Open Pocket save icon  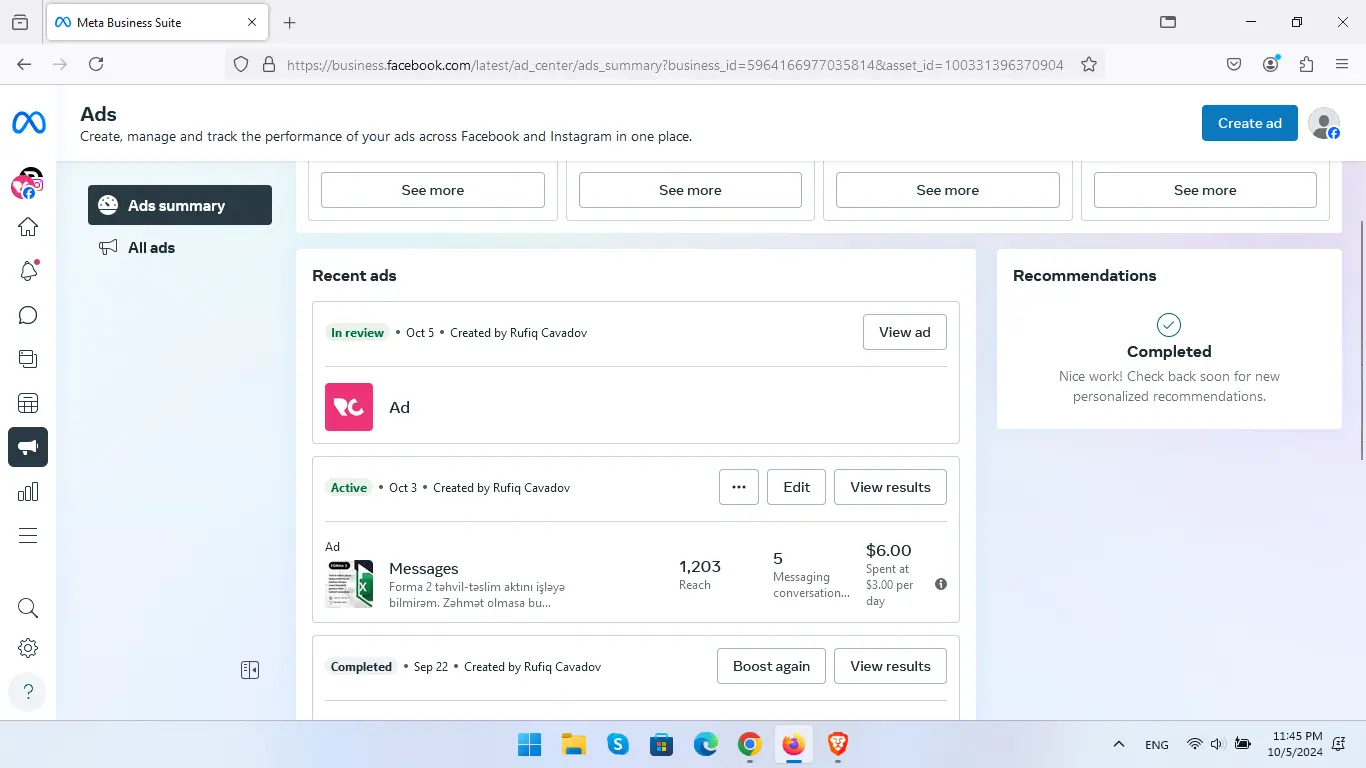pos(1234,64)
